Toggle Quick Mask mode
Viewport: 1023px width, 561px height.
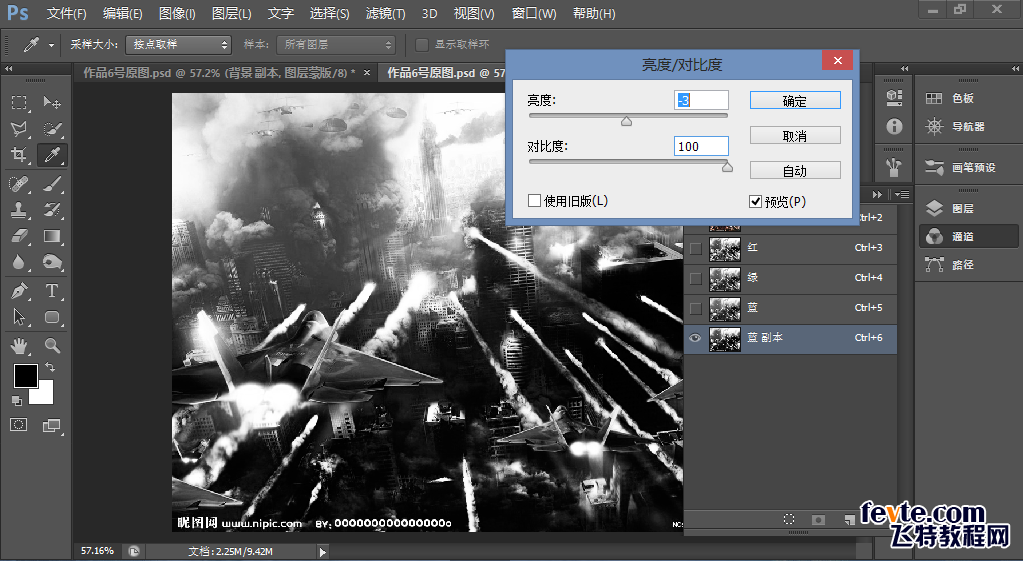(19, 425)
